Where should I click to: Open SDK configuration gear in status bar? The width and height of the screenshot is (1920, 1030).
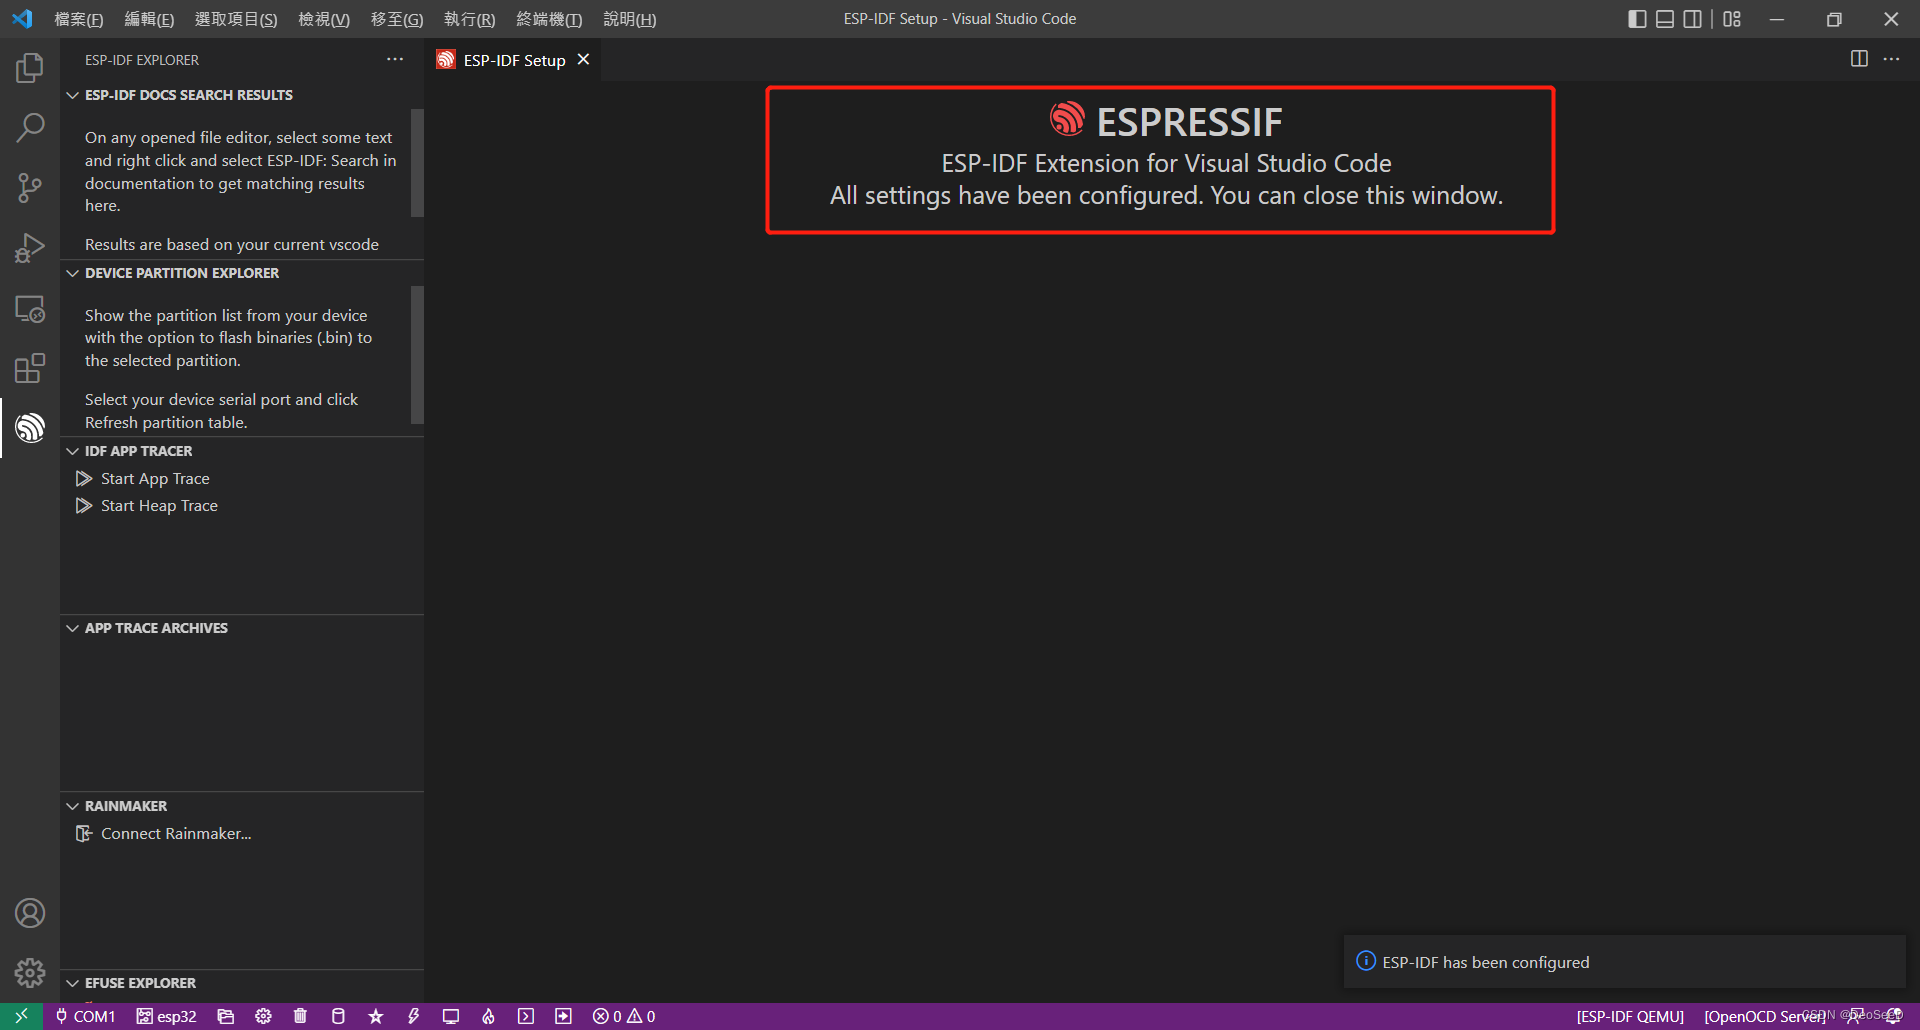[263, 1016]
